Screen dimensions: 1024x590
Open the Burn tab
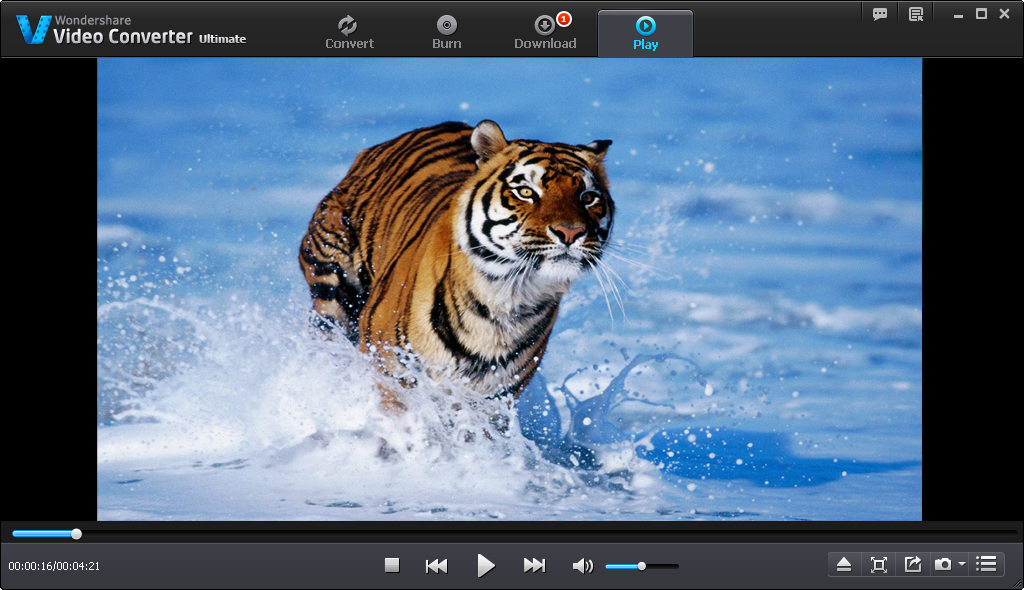point(447,32)
